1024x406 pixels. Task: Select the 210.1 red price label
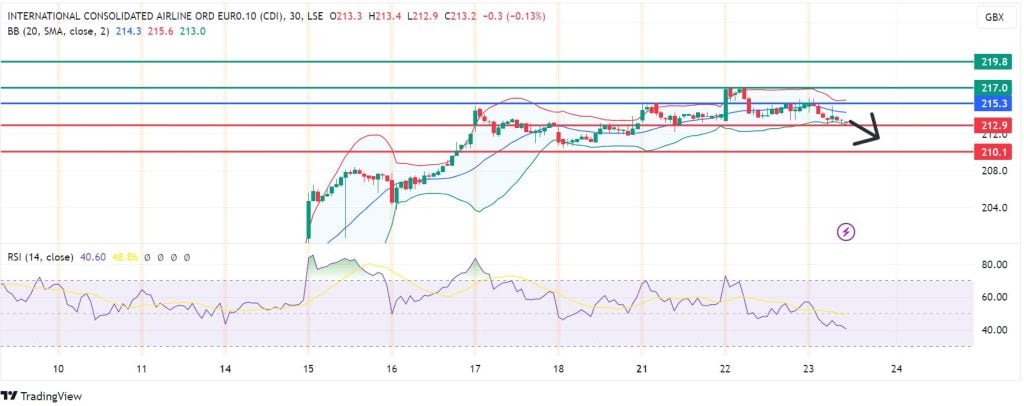[x=993, y=152]
